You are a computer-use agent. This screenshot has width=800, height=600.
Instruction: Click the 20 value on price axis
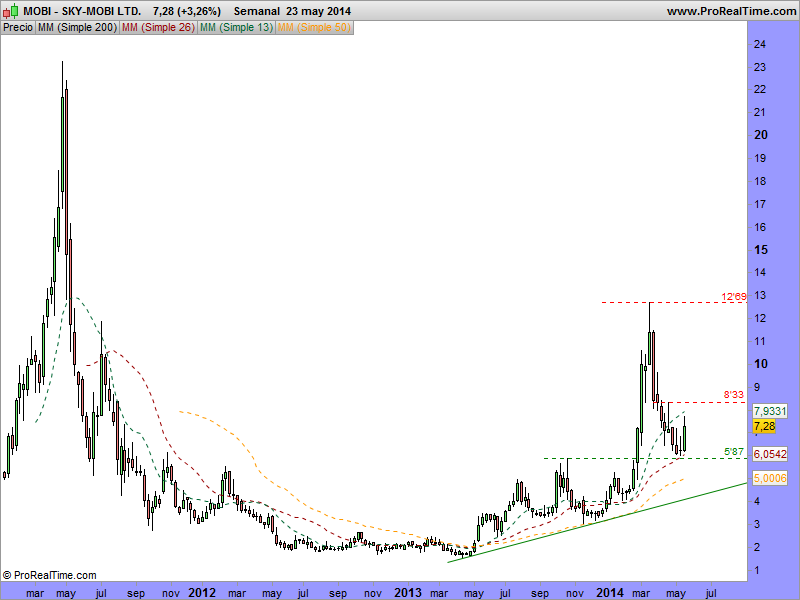click(761, 135)
